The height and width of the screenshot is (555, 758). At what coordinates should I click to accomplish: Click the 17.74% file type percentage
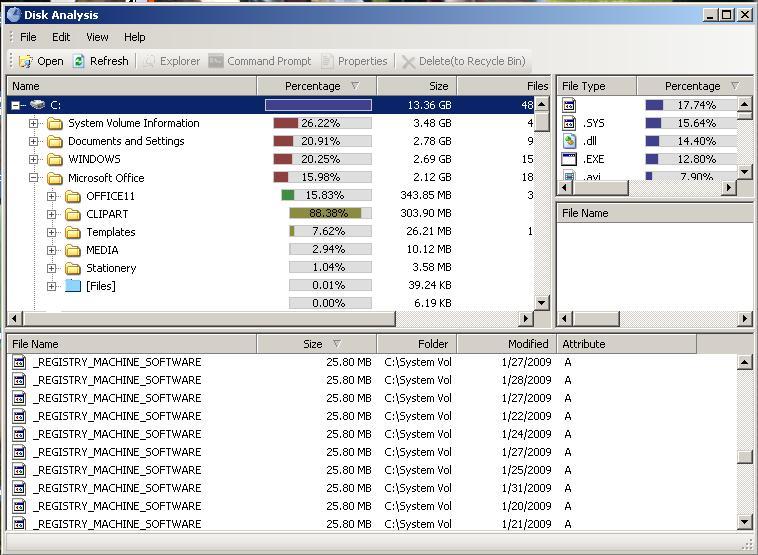tap(696, 105)
